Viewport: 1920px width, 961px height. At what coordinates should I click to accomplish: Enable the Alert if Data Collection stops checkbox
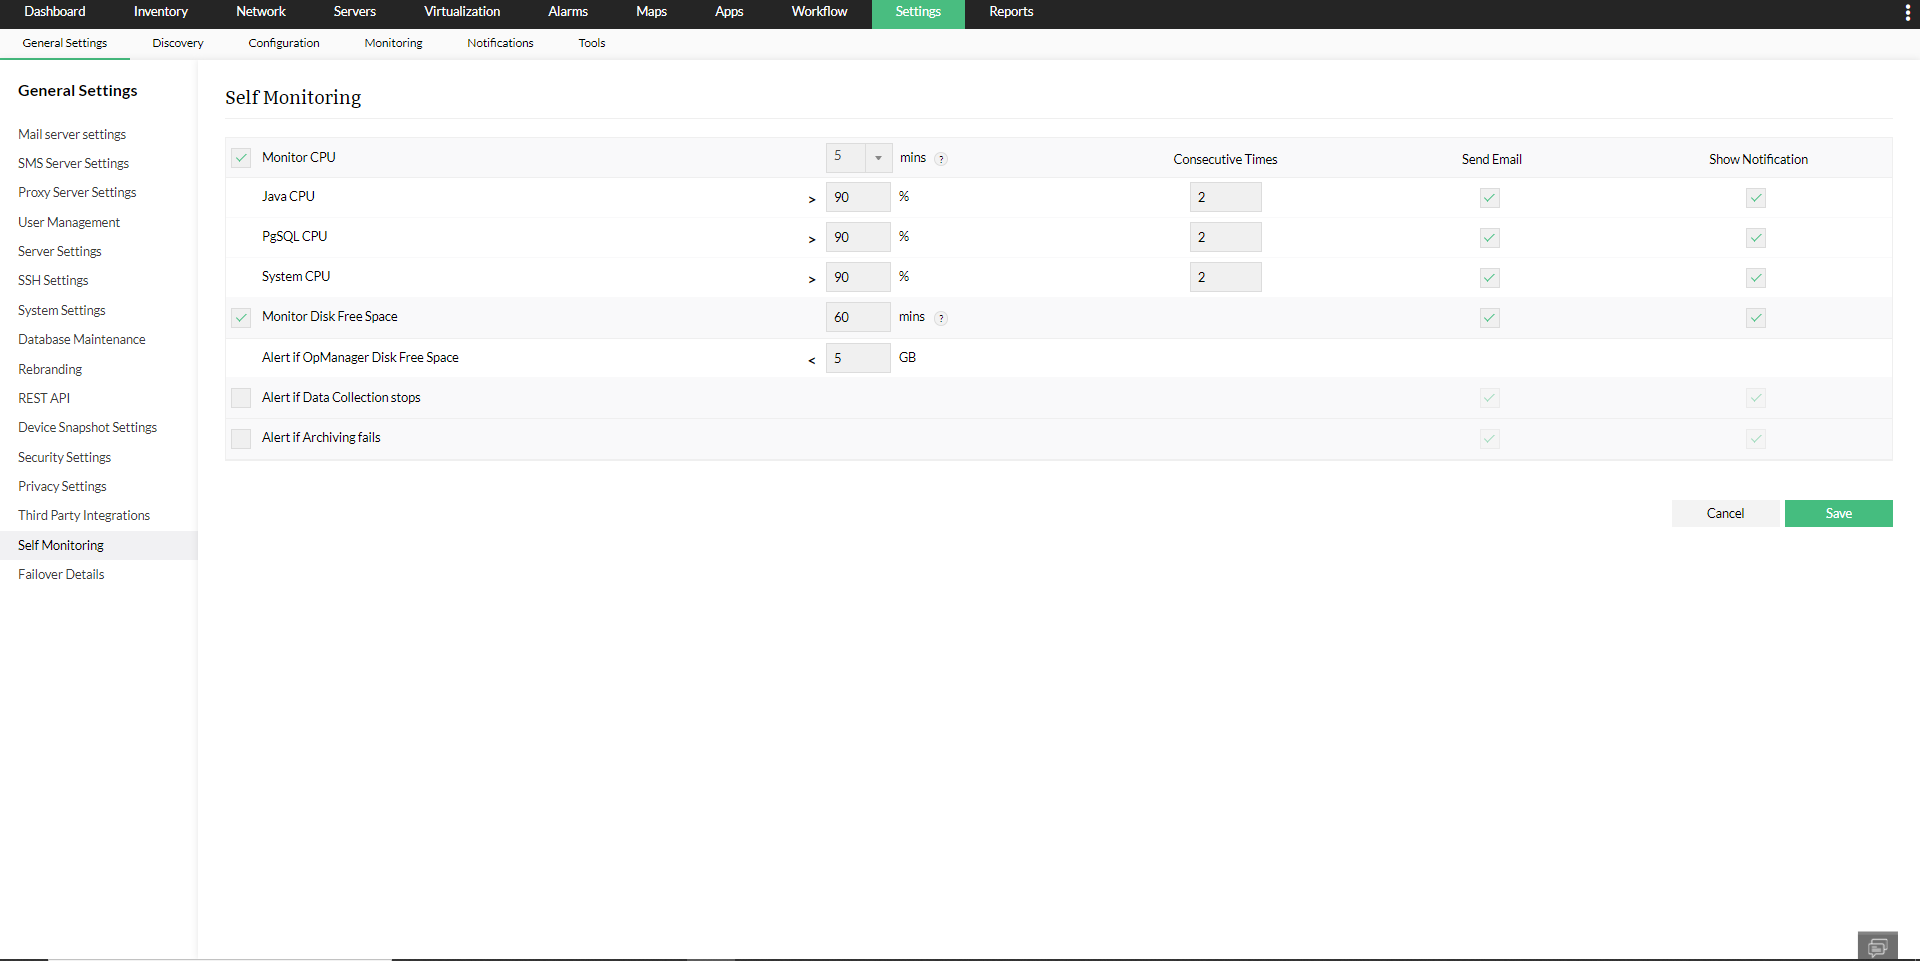pyautogui.click(x=241, y=398)
